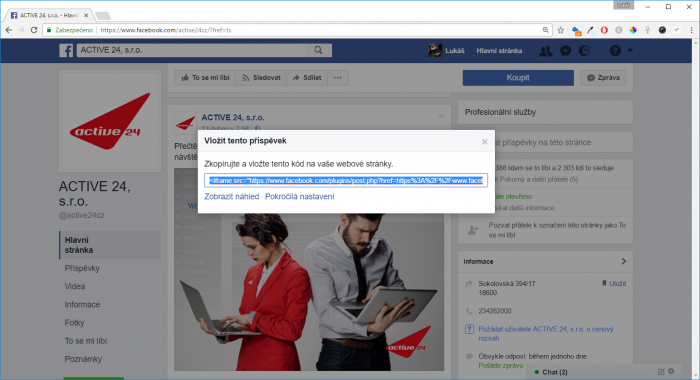This screenshot has height=380, width=700.
Task: Open the Chrome three-dot menu
Action: (x=692, y=30)
